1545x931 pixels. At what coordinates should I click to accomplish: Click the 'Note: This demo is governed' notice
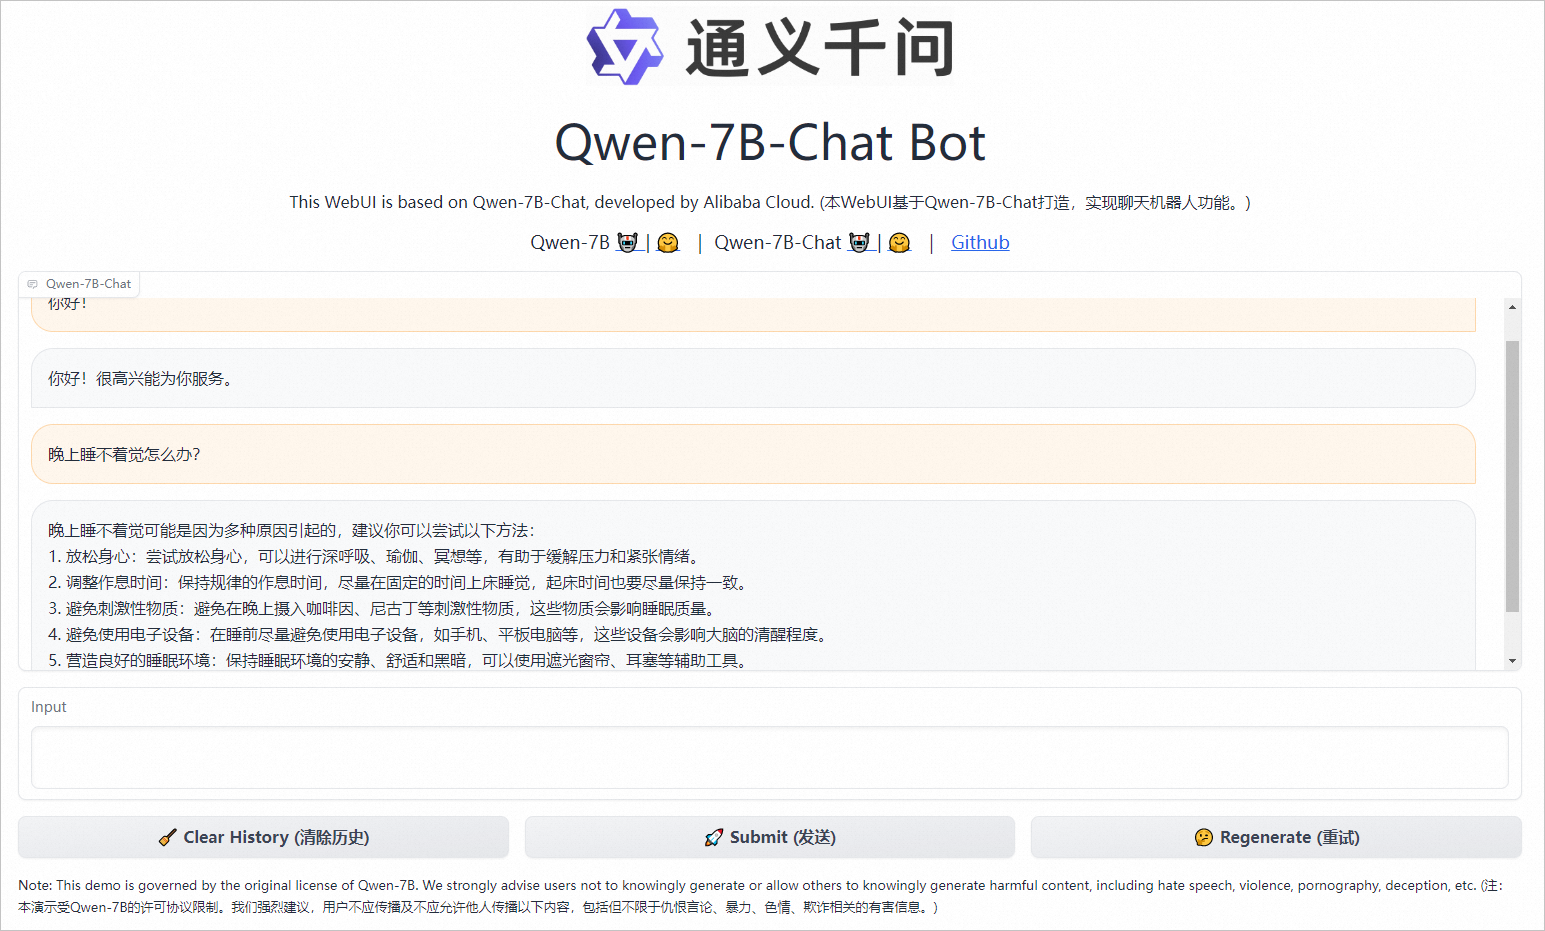click(762, 896)
